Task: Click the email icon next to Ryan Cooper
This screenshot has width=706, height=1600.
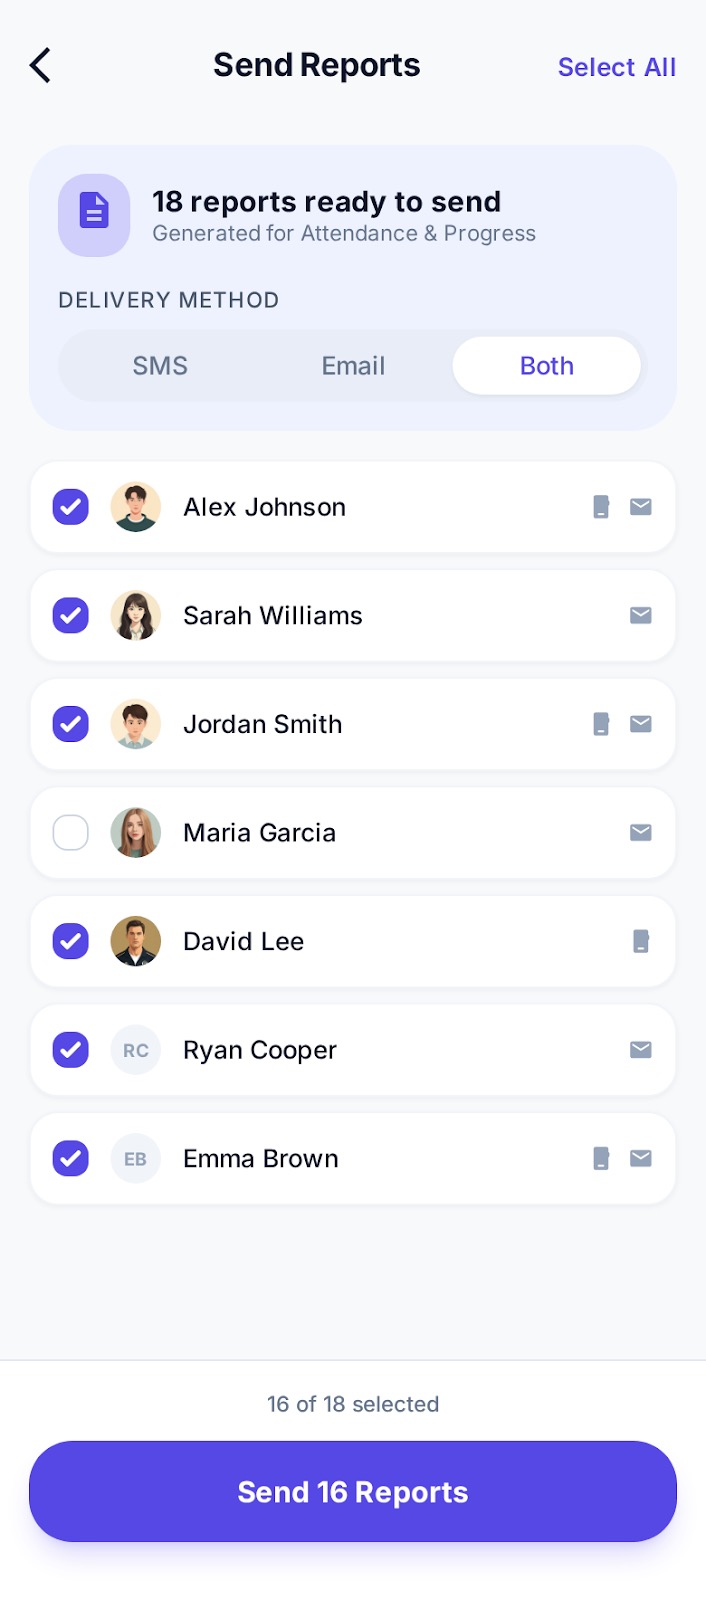Action: 640,1049
